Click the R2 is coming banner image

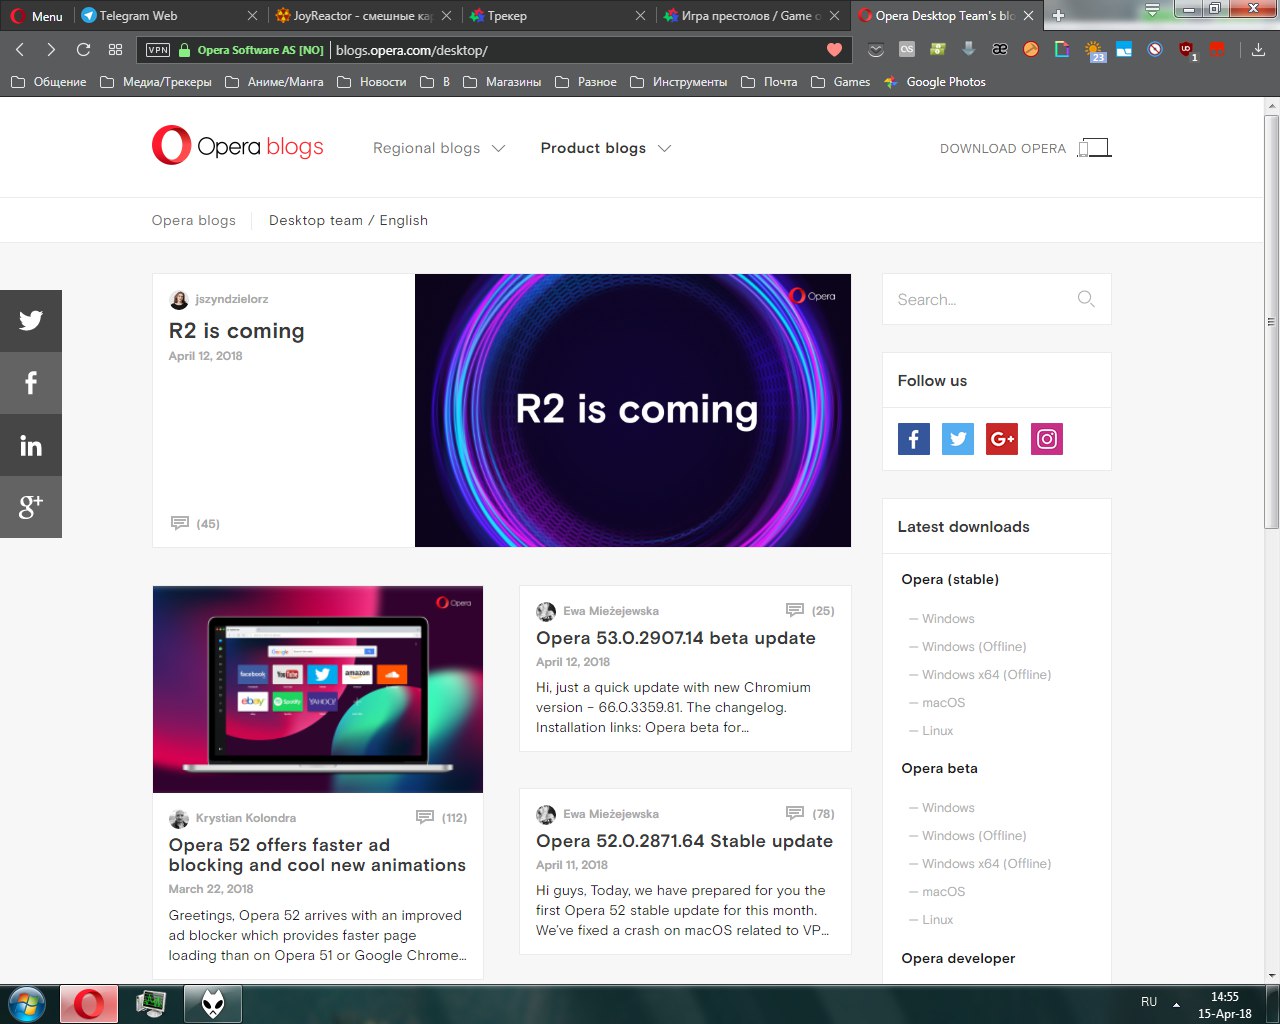click(633, 410)
